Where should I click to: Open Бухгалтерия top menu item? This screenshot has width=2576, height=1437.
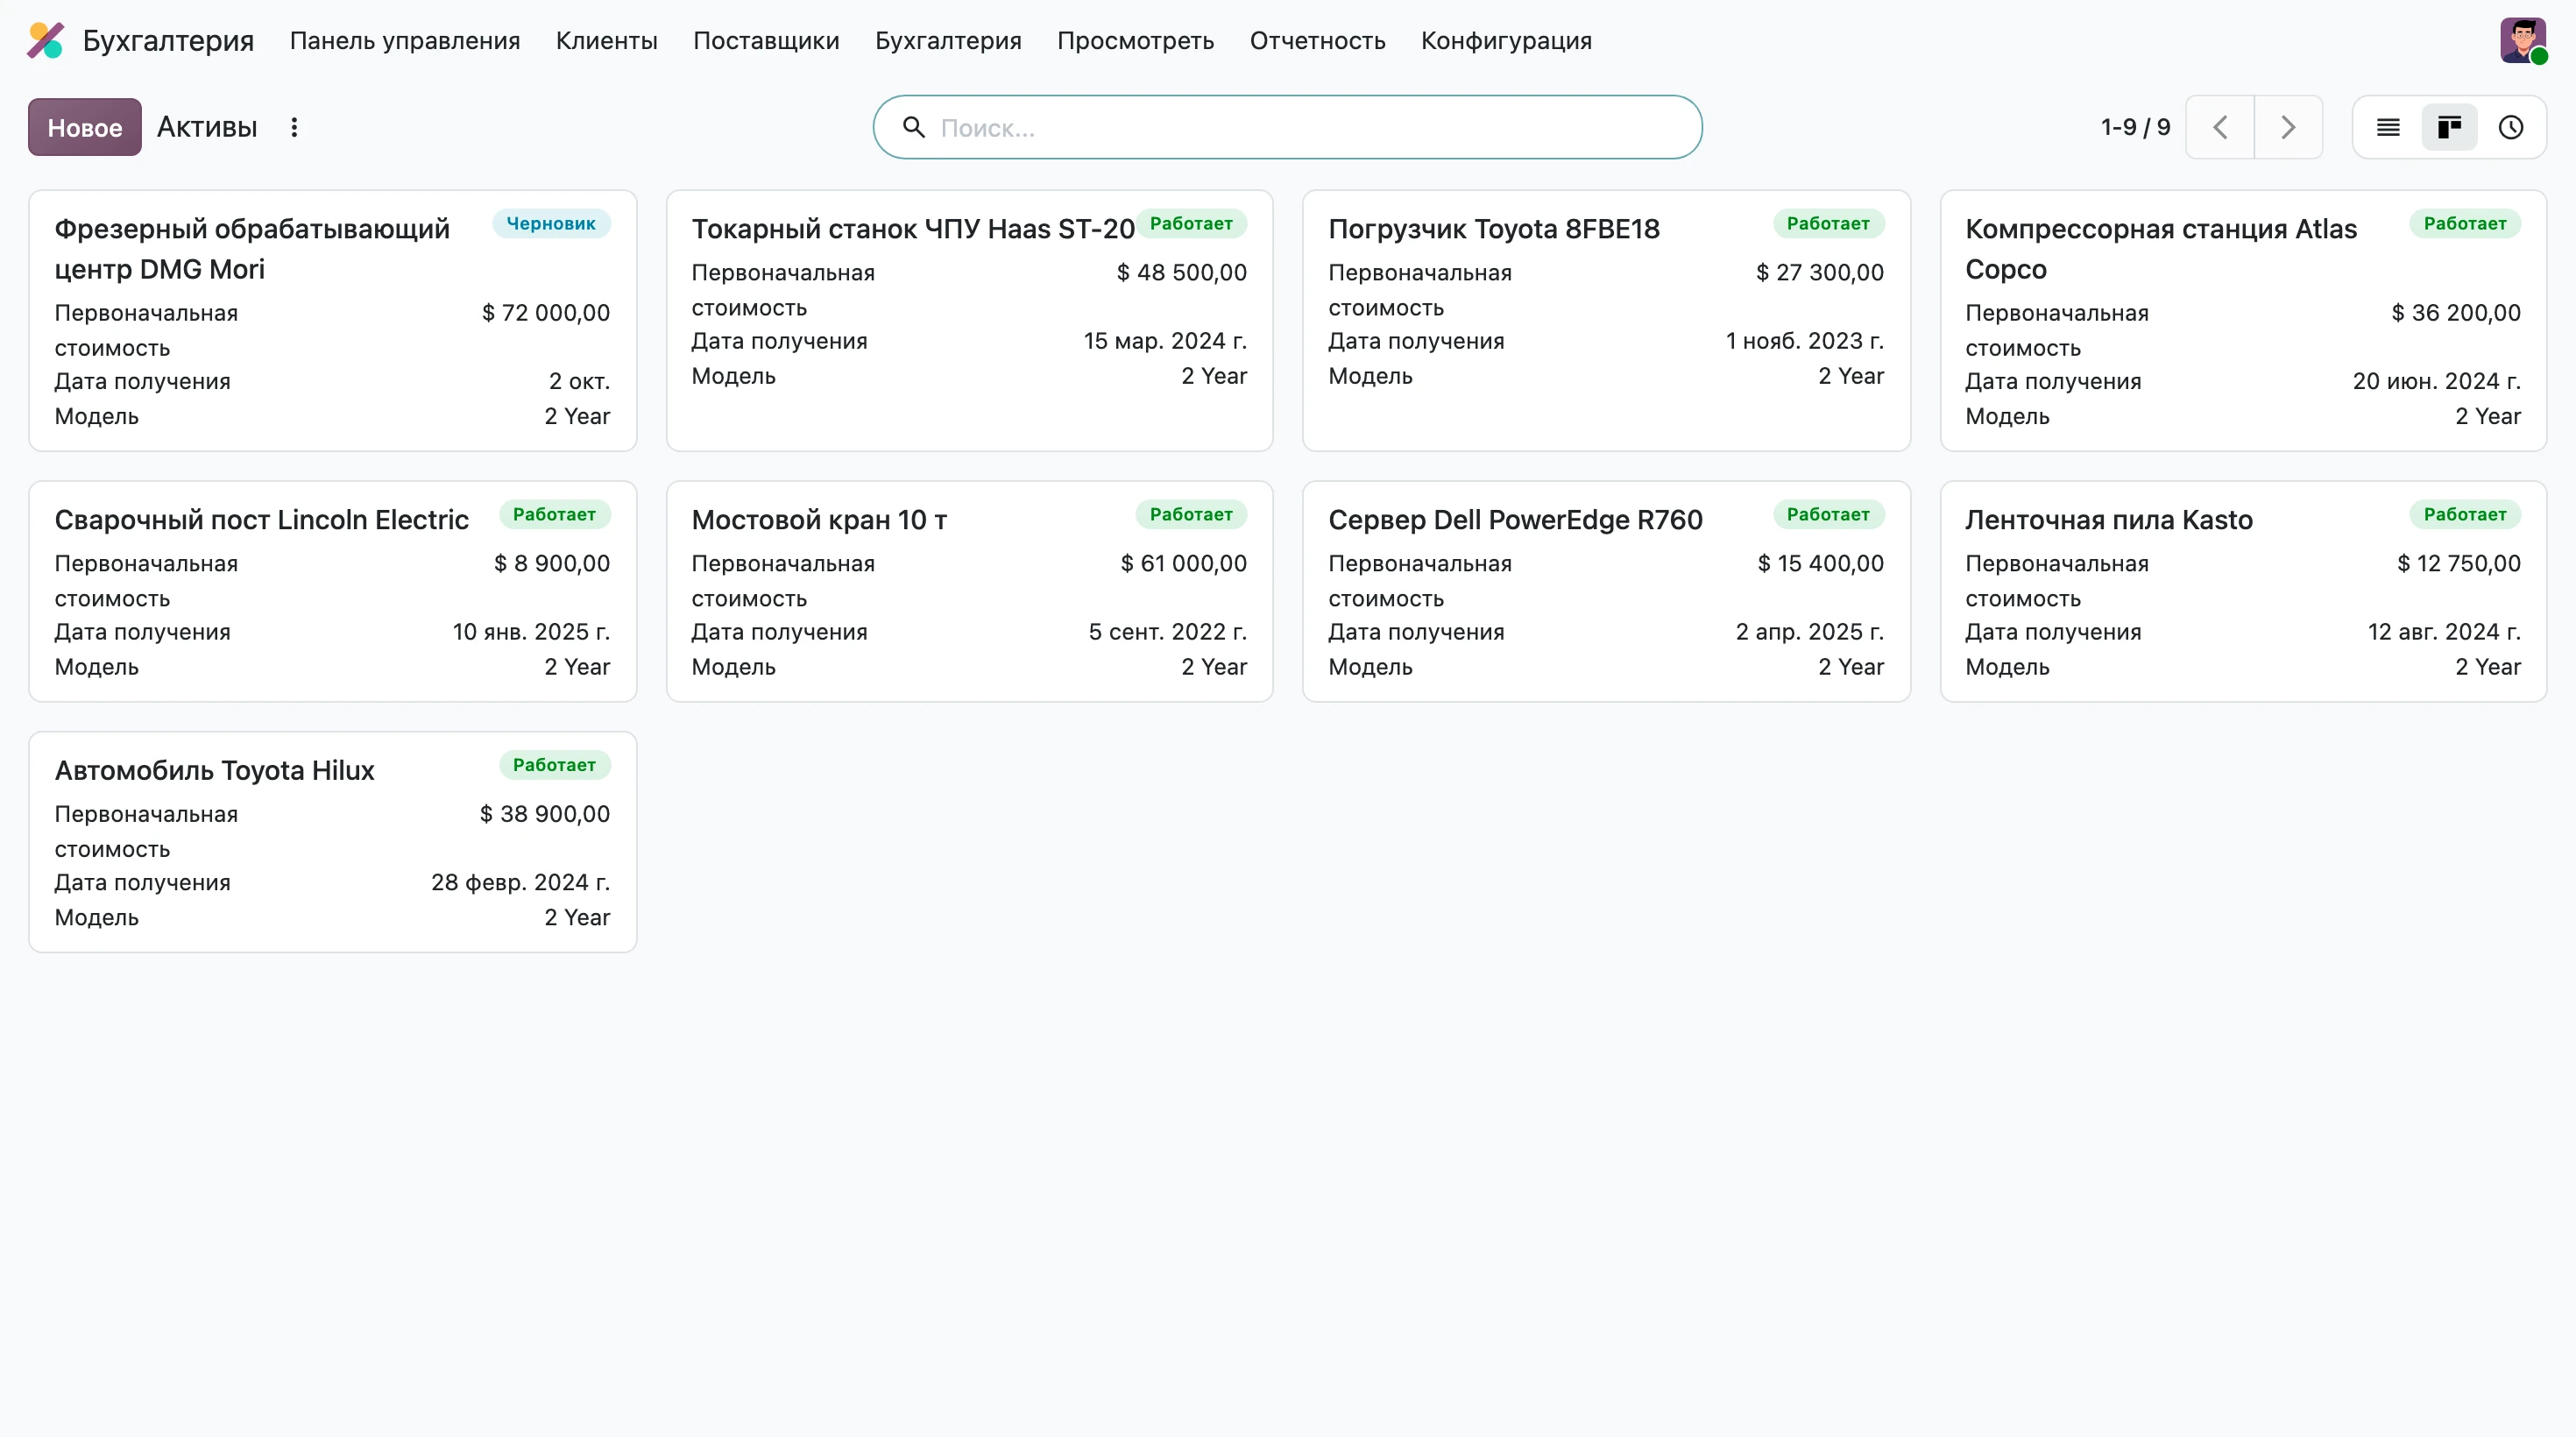948,41
